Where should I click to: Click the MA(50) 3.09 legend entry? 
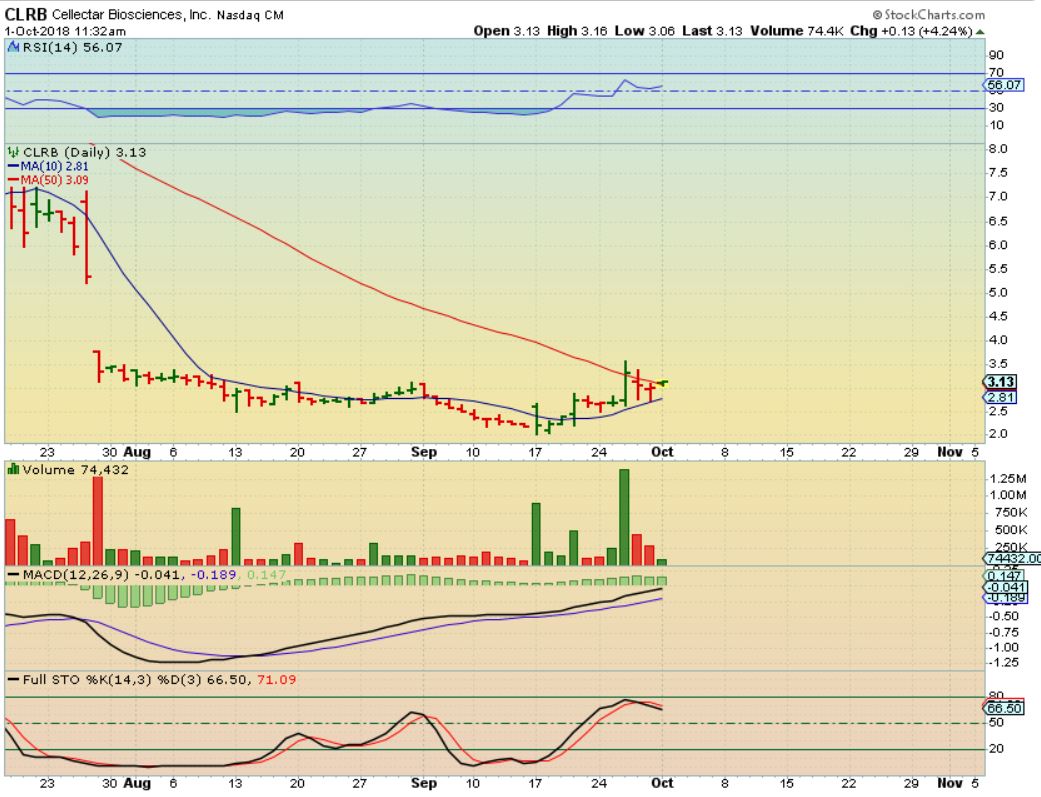click(x=54, y=180)
